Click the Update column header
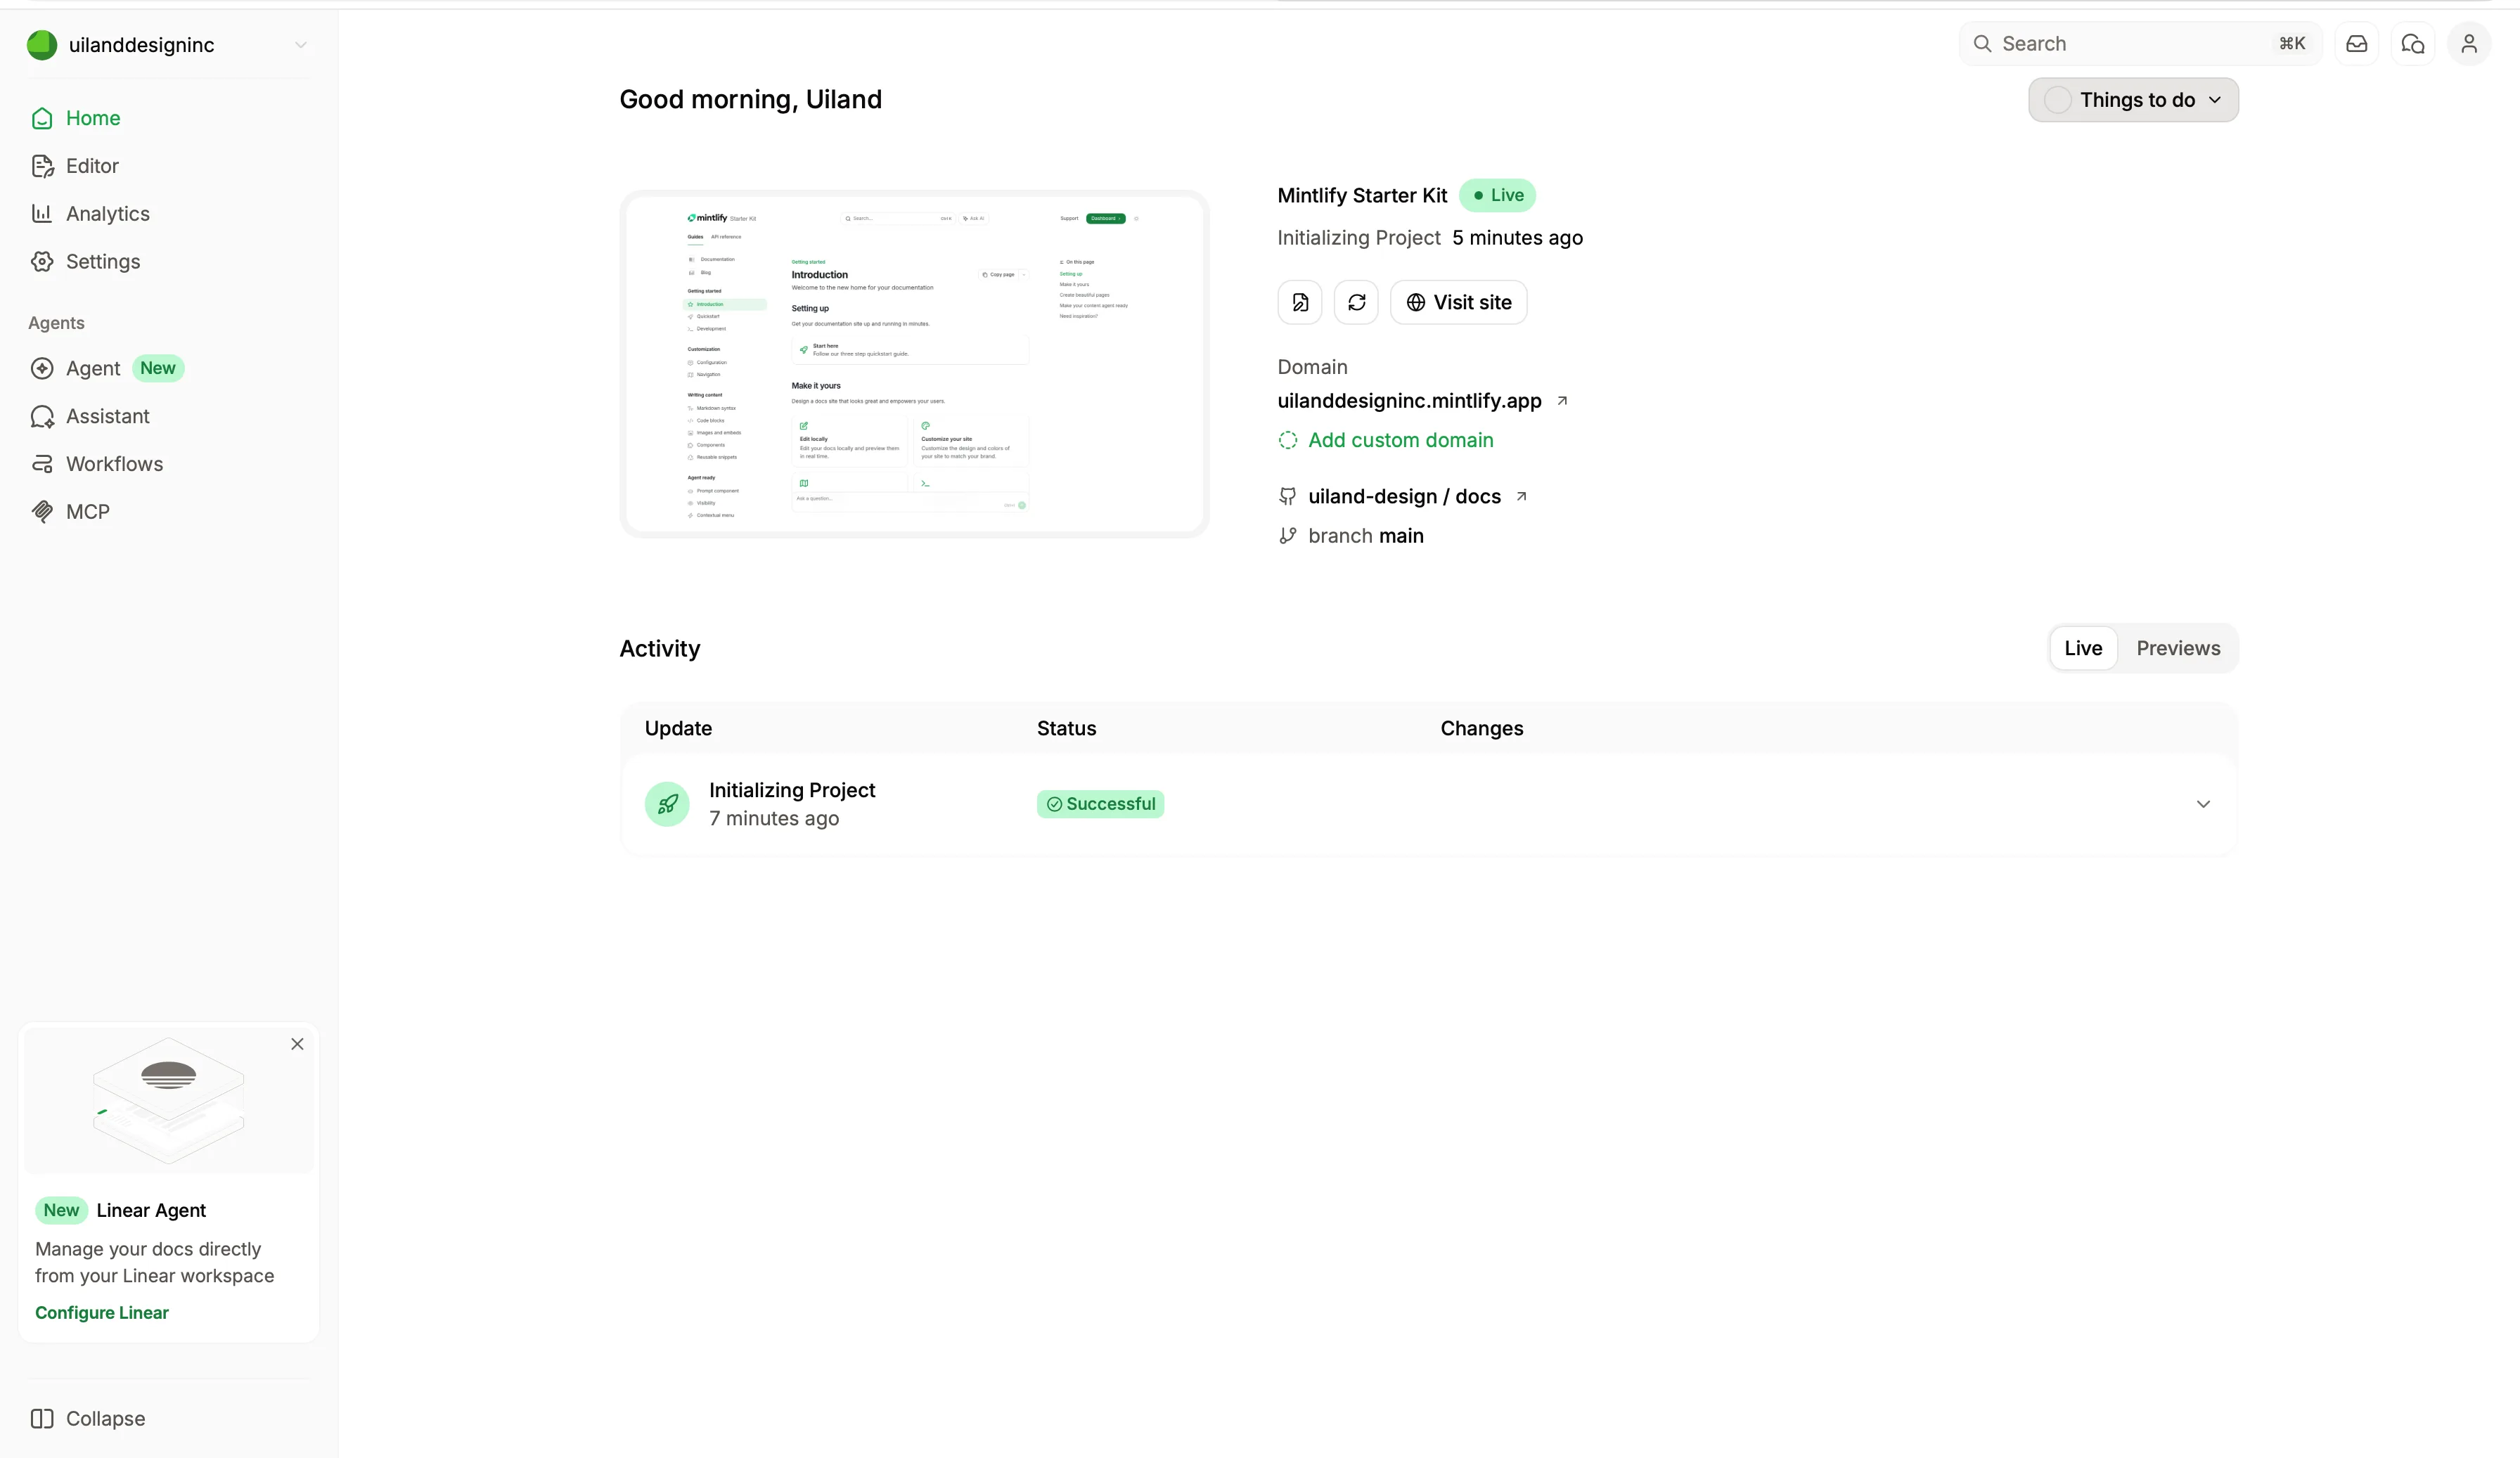The width and height of the screenshot is (2520, 1458). coord(678,729)
